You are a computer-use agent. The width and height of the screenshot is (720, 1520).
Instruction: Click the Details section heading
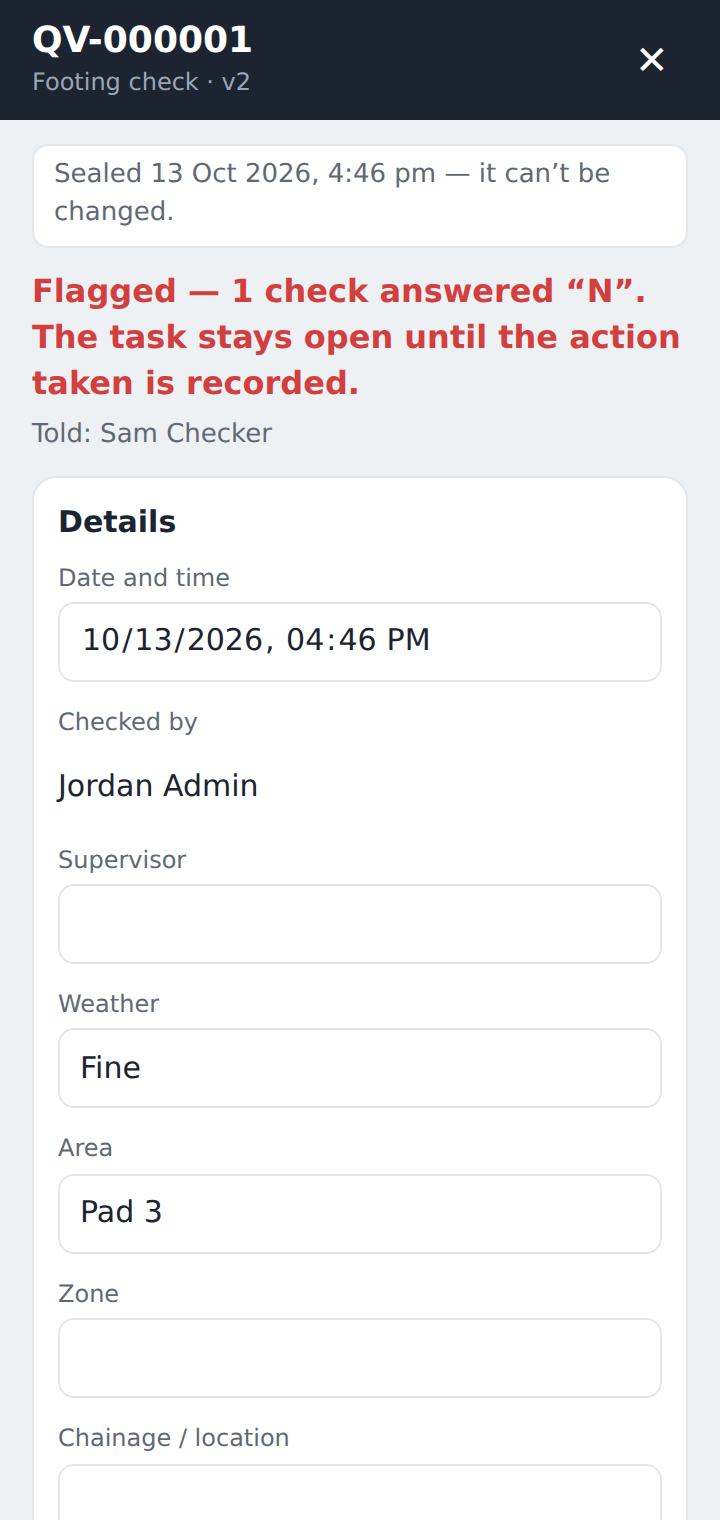[117, 522]
